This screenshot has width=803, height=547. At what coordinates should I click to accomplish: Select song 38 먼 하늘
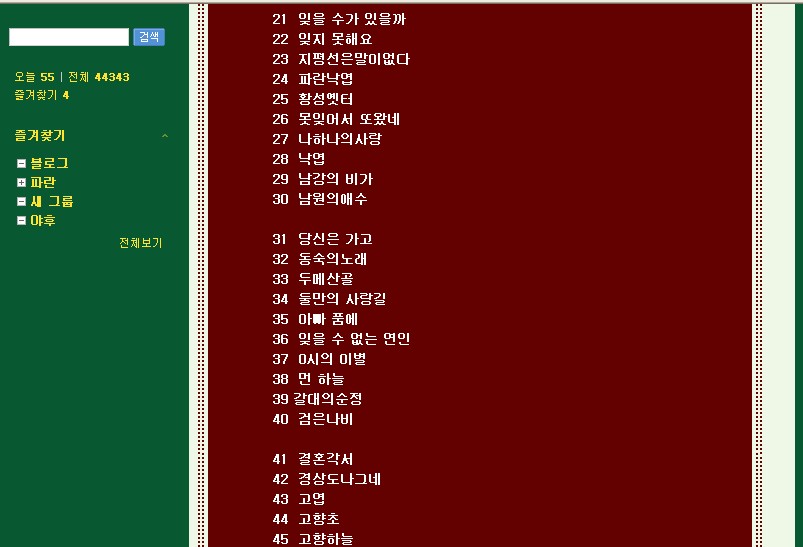coord(308,378)
